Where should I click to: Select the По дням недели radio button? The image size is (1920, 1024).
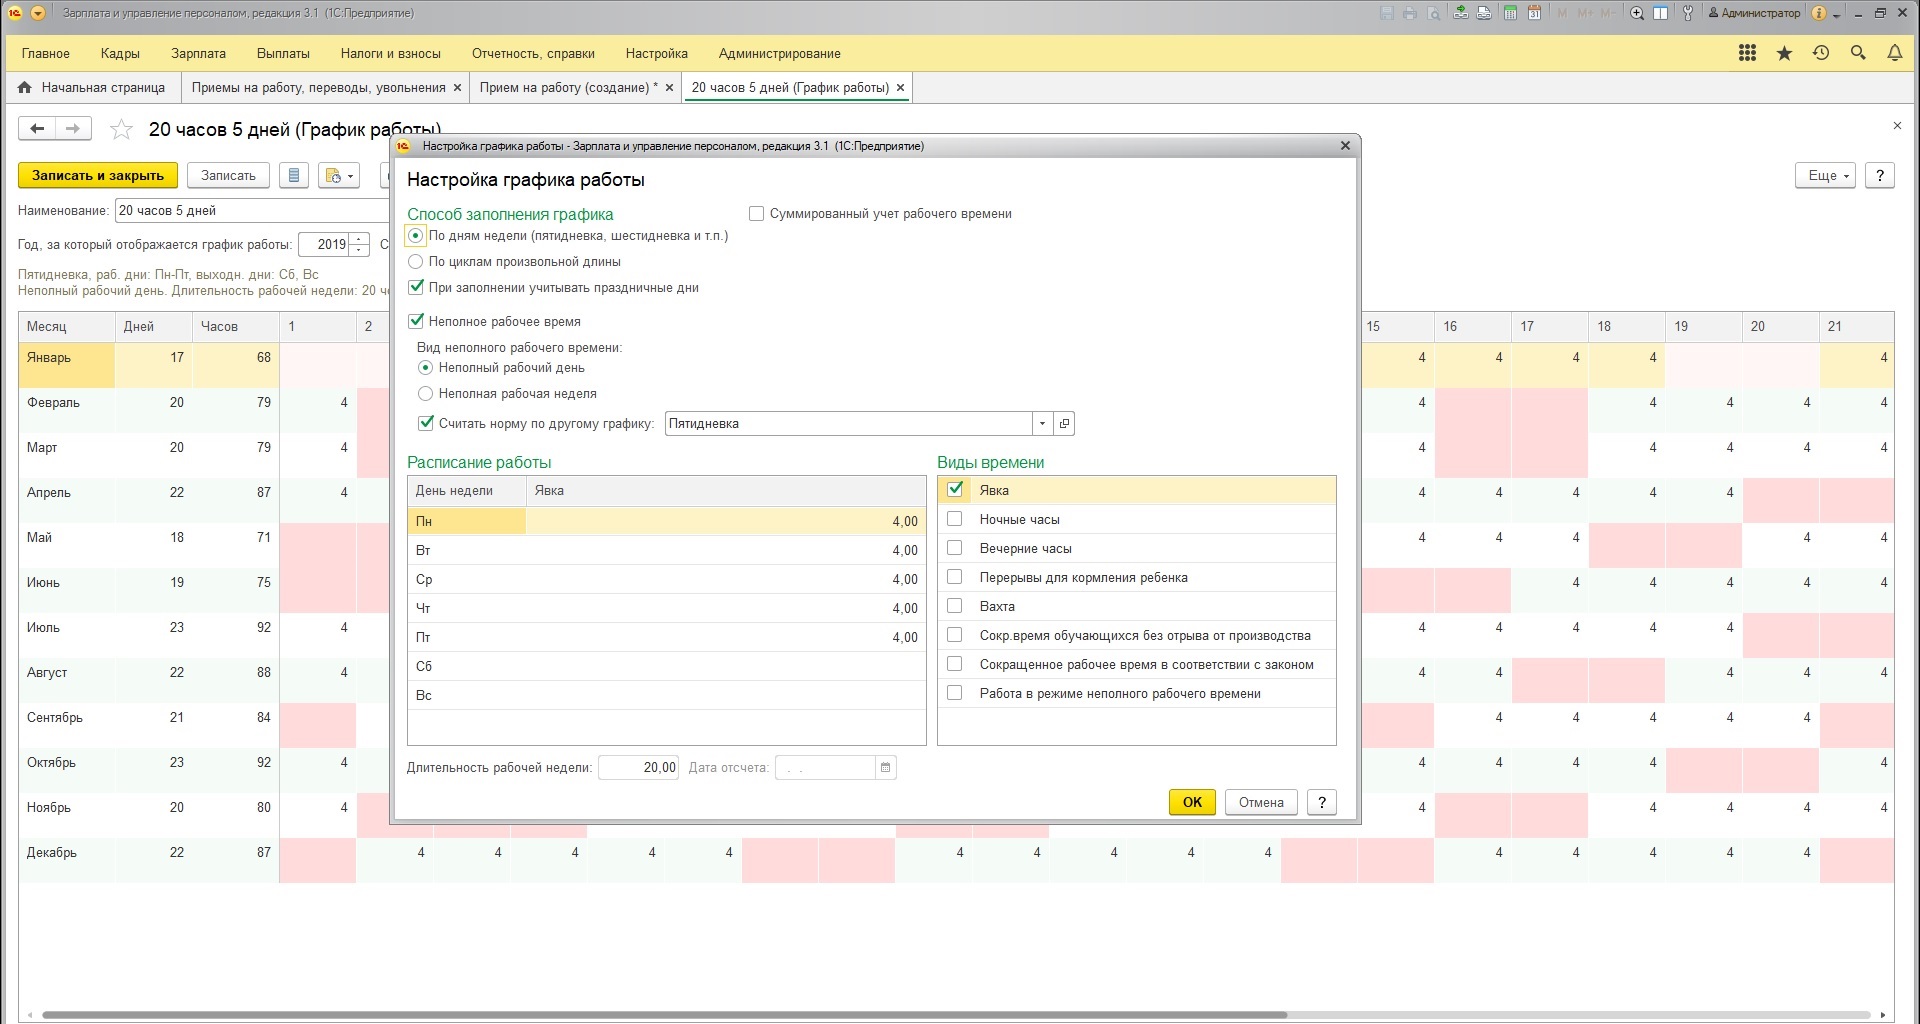pos(416,235)
